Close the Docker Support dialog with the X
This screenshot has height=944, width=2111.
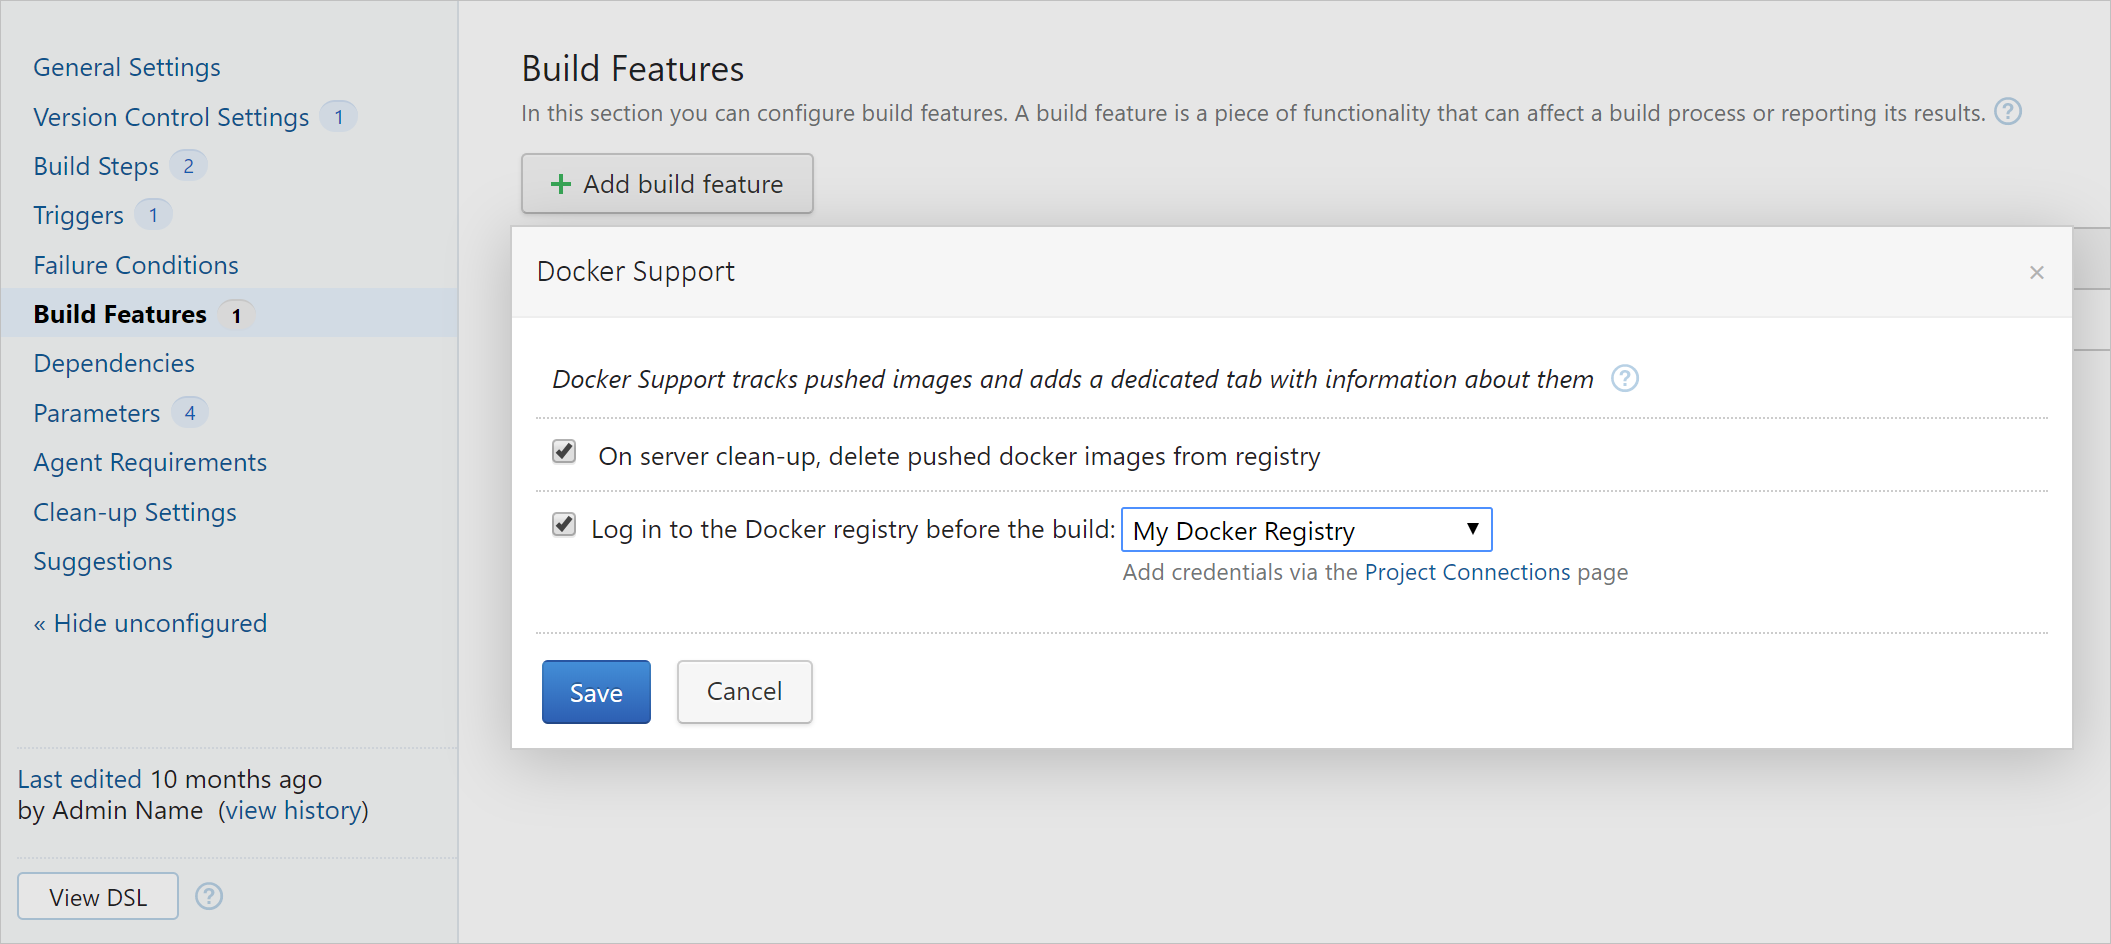[x=2037, y=272]
